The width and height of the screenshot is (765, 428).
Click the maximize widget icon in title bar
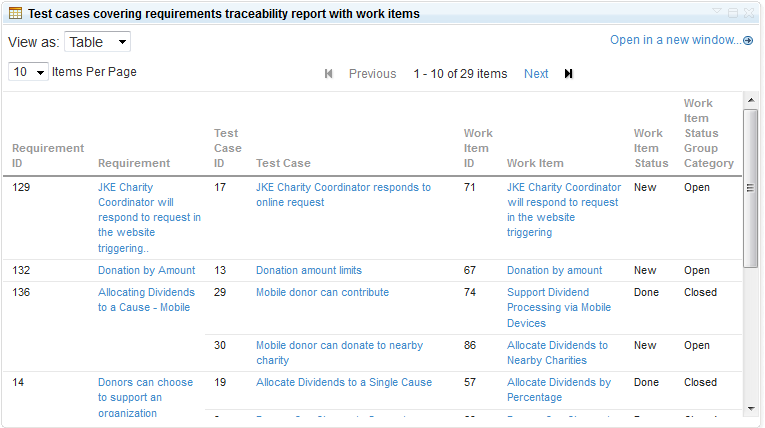733,13
